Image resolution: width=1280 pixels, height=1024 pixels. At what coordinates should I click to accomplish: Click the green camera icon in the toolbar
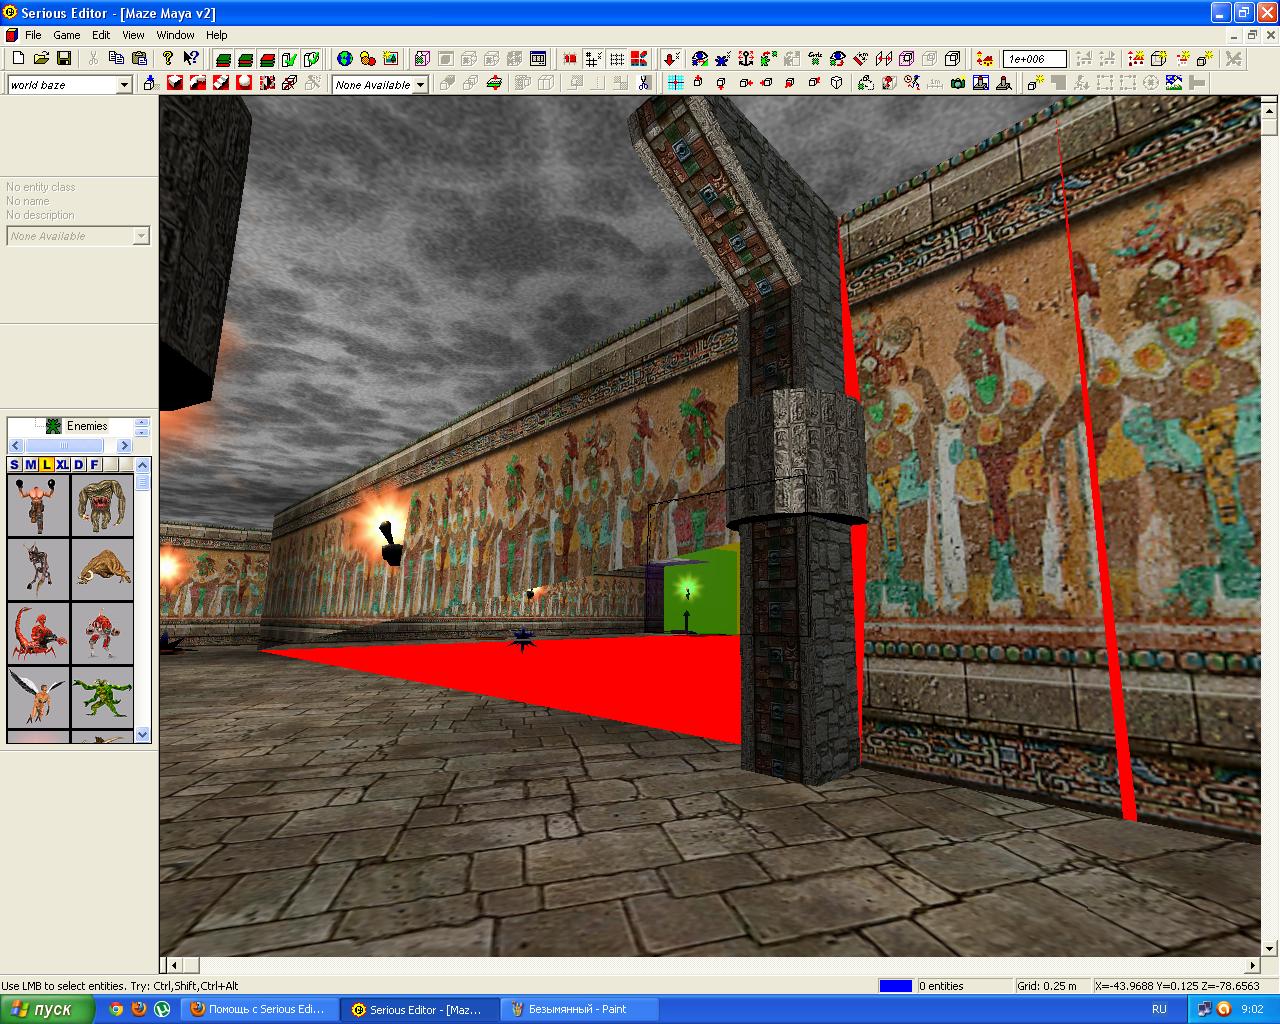958,84
